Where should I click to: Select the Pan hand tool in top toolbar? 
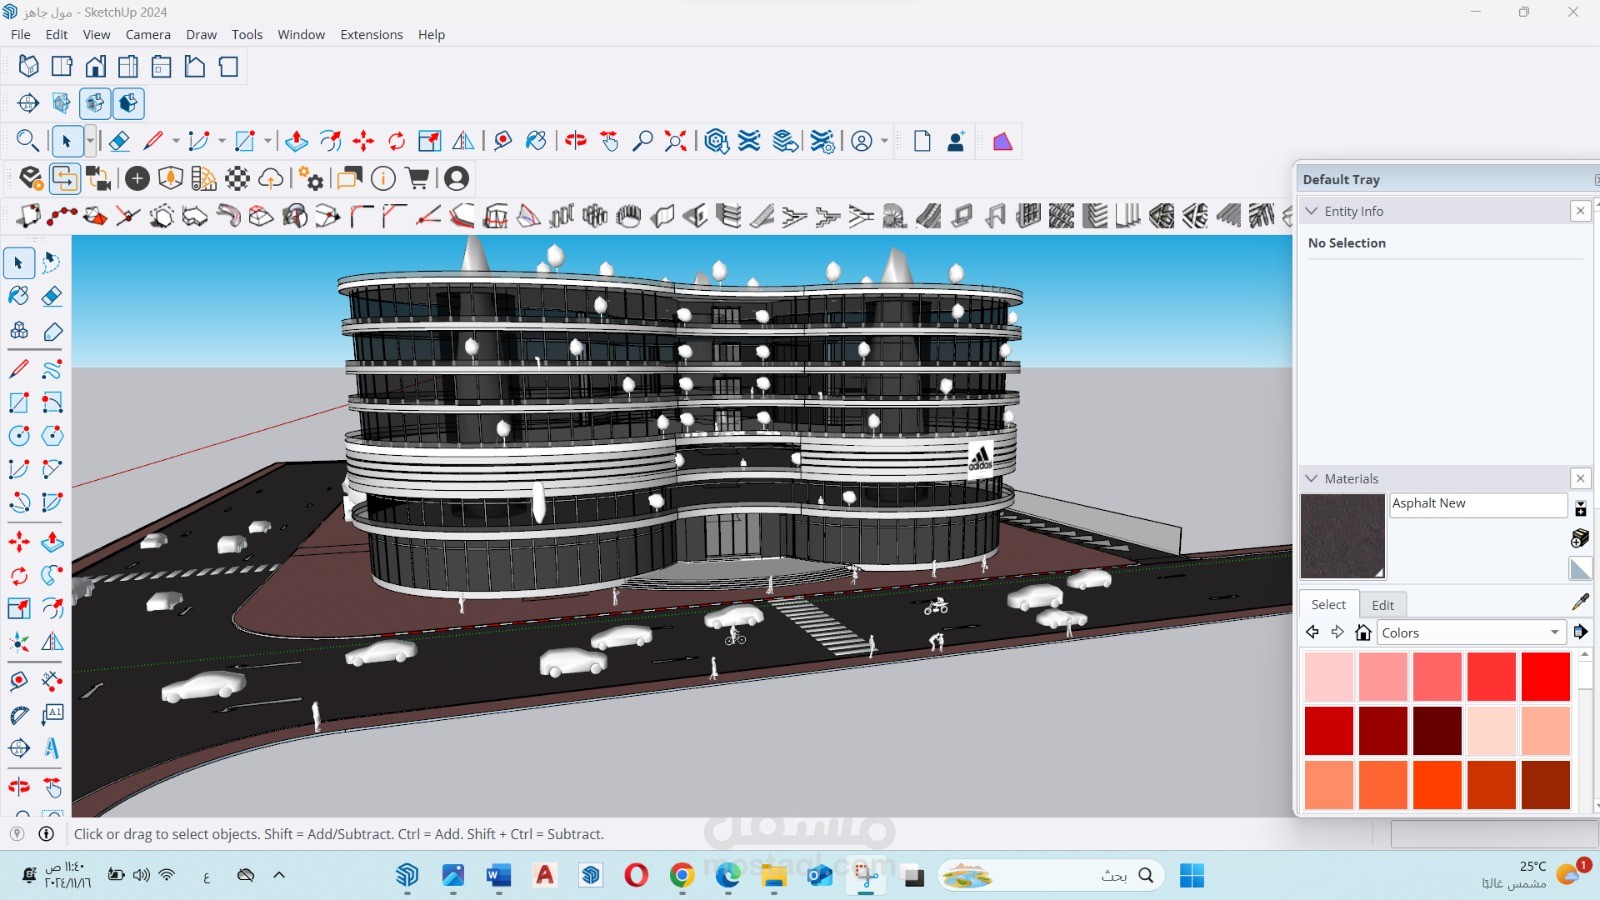click(x=610, y=141)
